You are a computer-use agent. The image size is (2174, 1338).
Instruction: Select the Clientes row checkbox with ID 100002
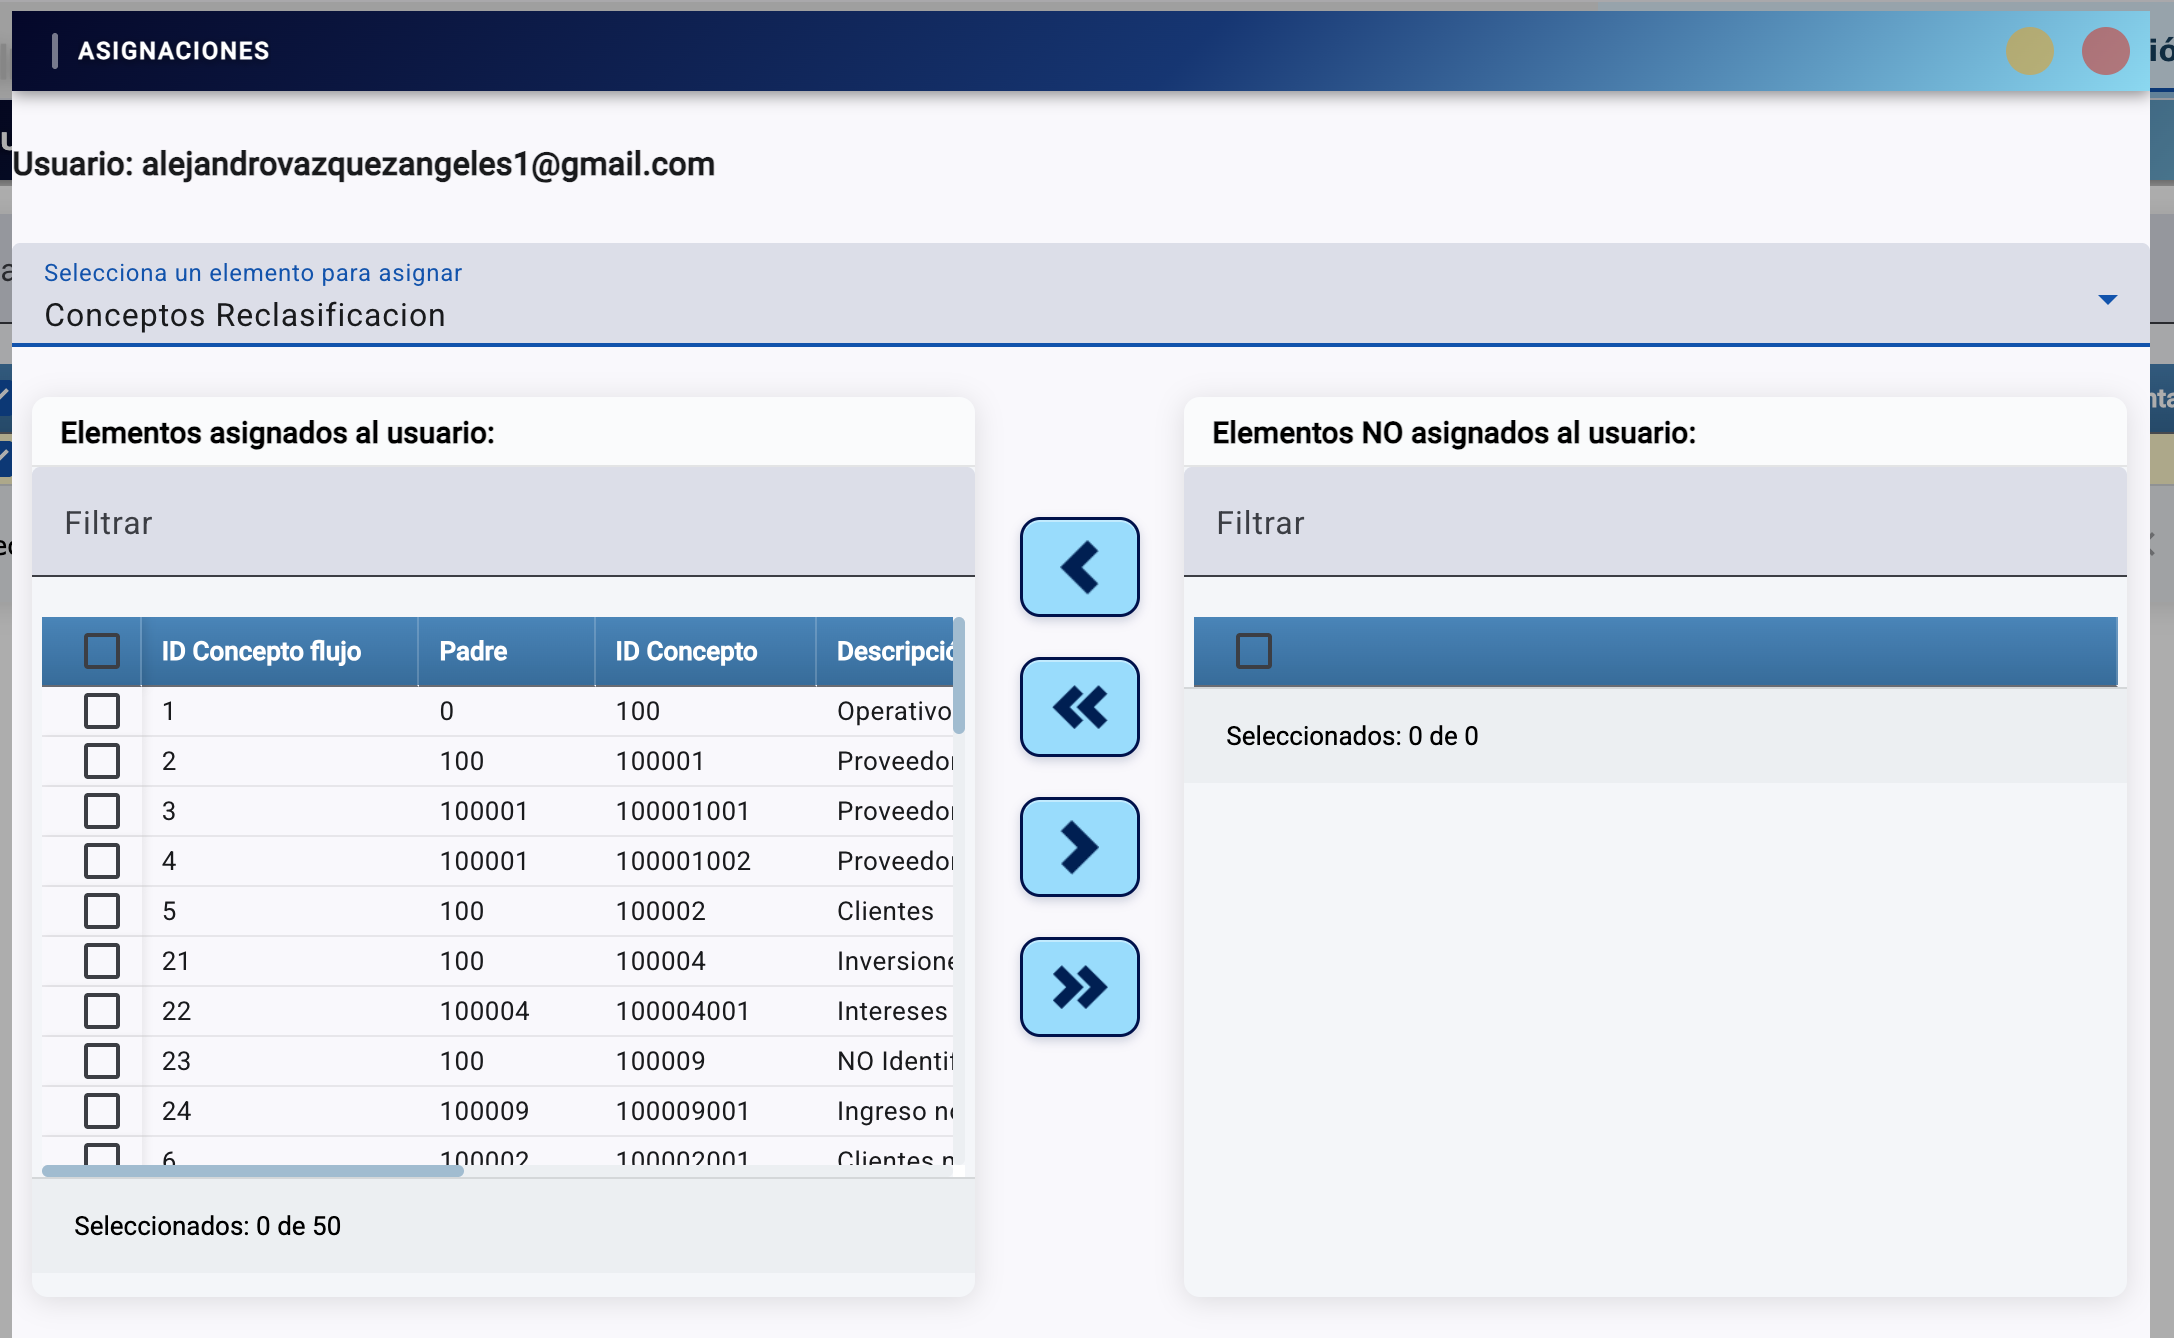(x=102, y=911)
